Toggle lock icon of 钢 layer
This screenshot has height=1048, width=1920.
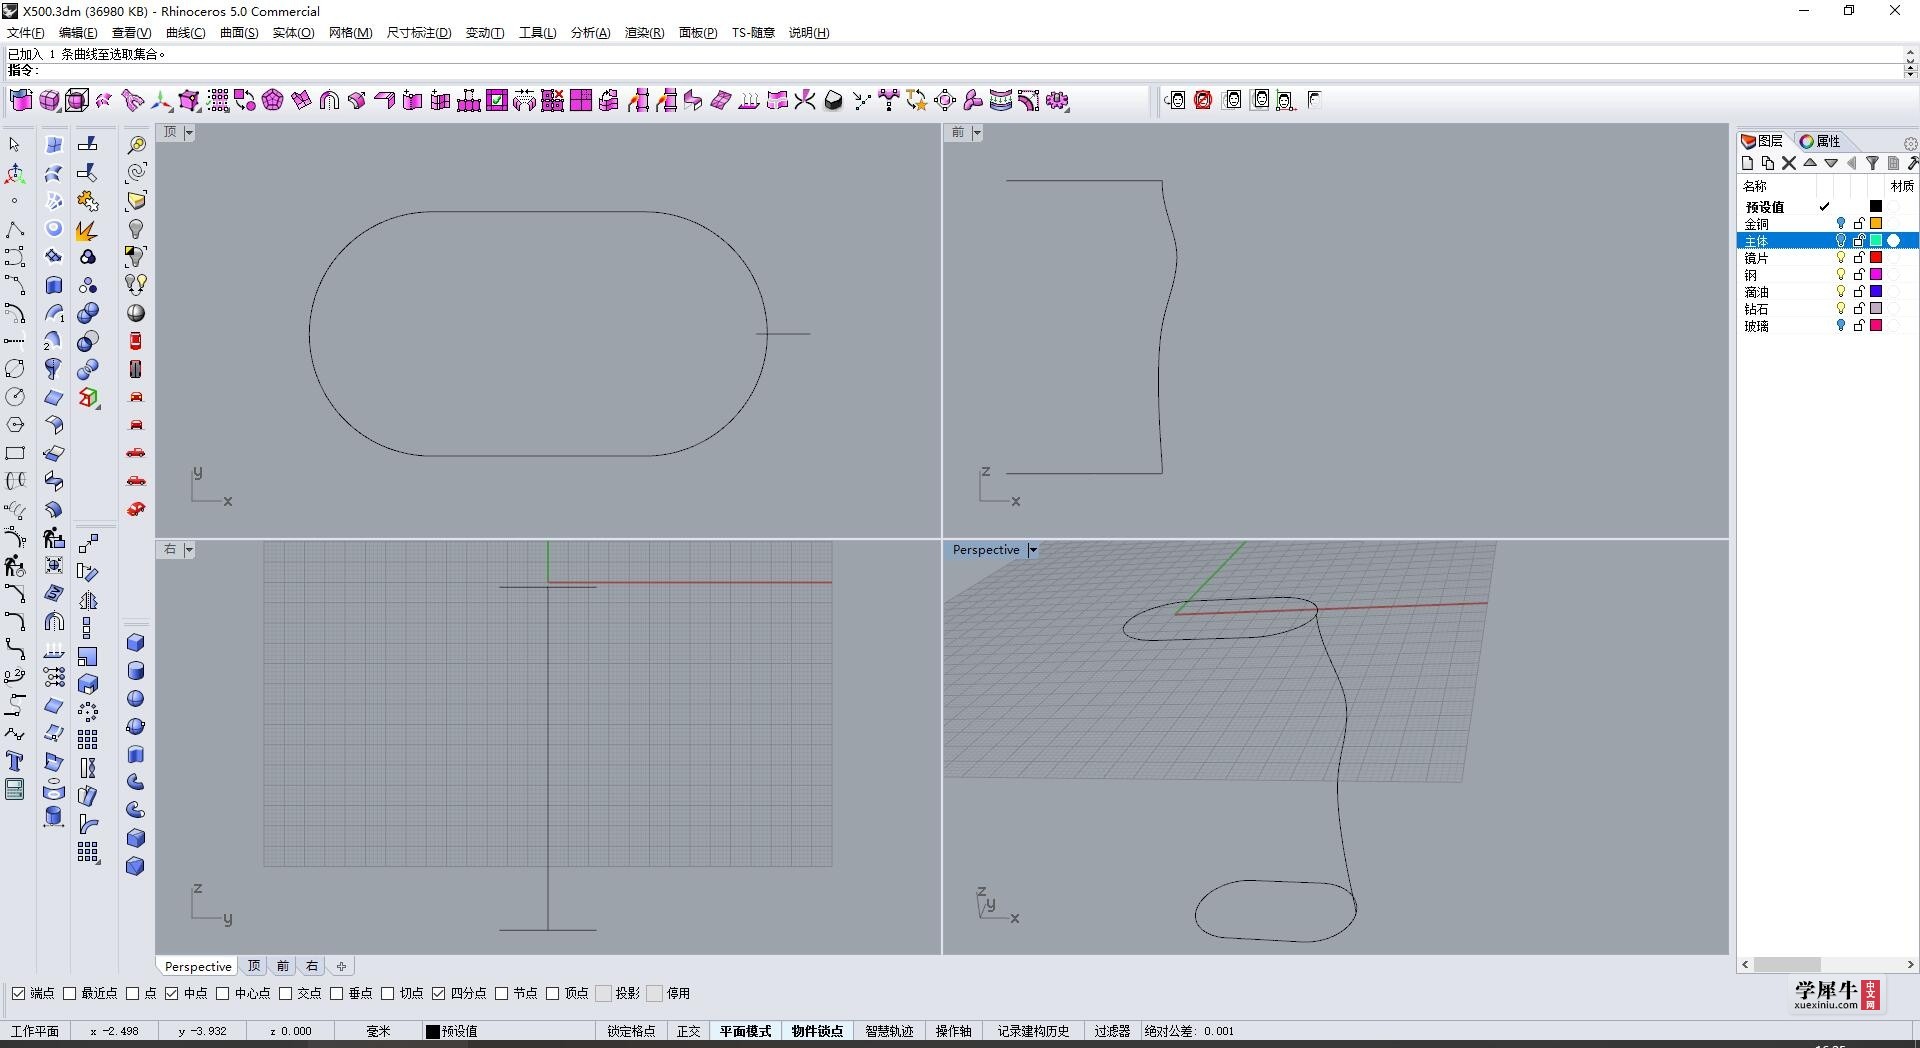click(x=1859, y=275)
